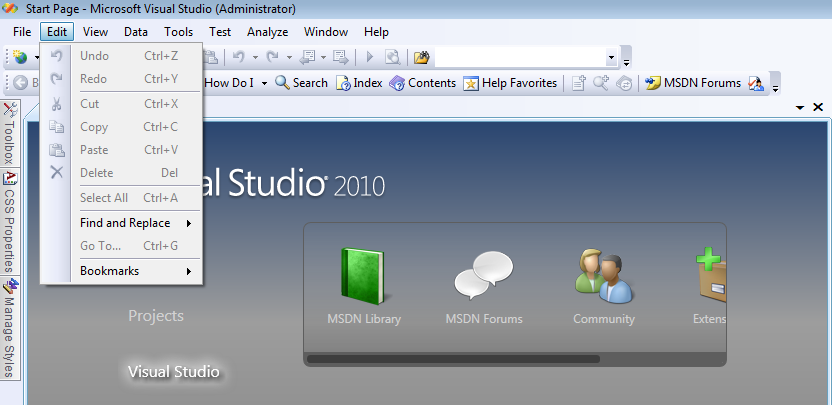Open the Toolbox side tab
The height and width of the screenshot is (405, 832).
tap(10, 133)
